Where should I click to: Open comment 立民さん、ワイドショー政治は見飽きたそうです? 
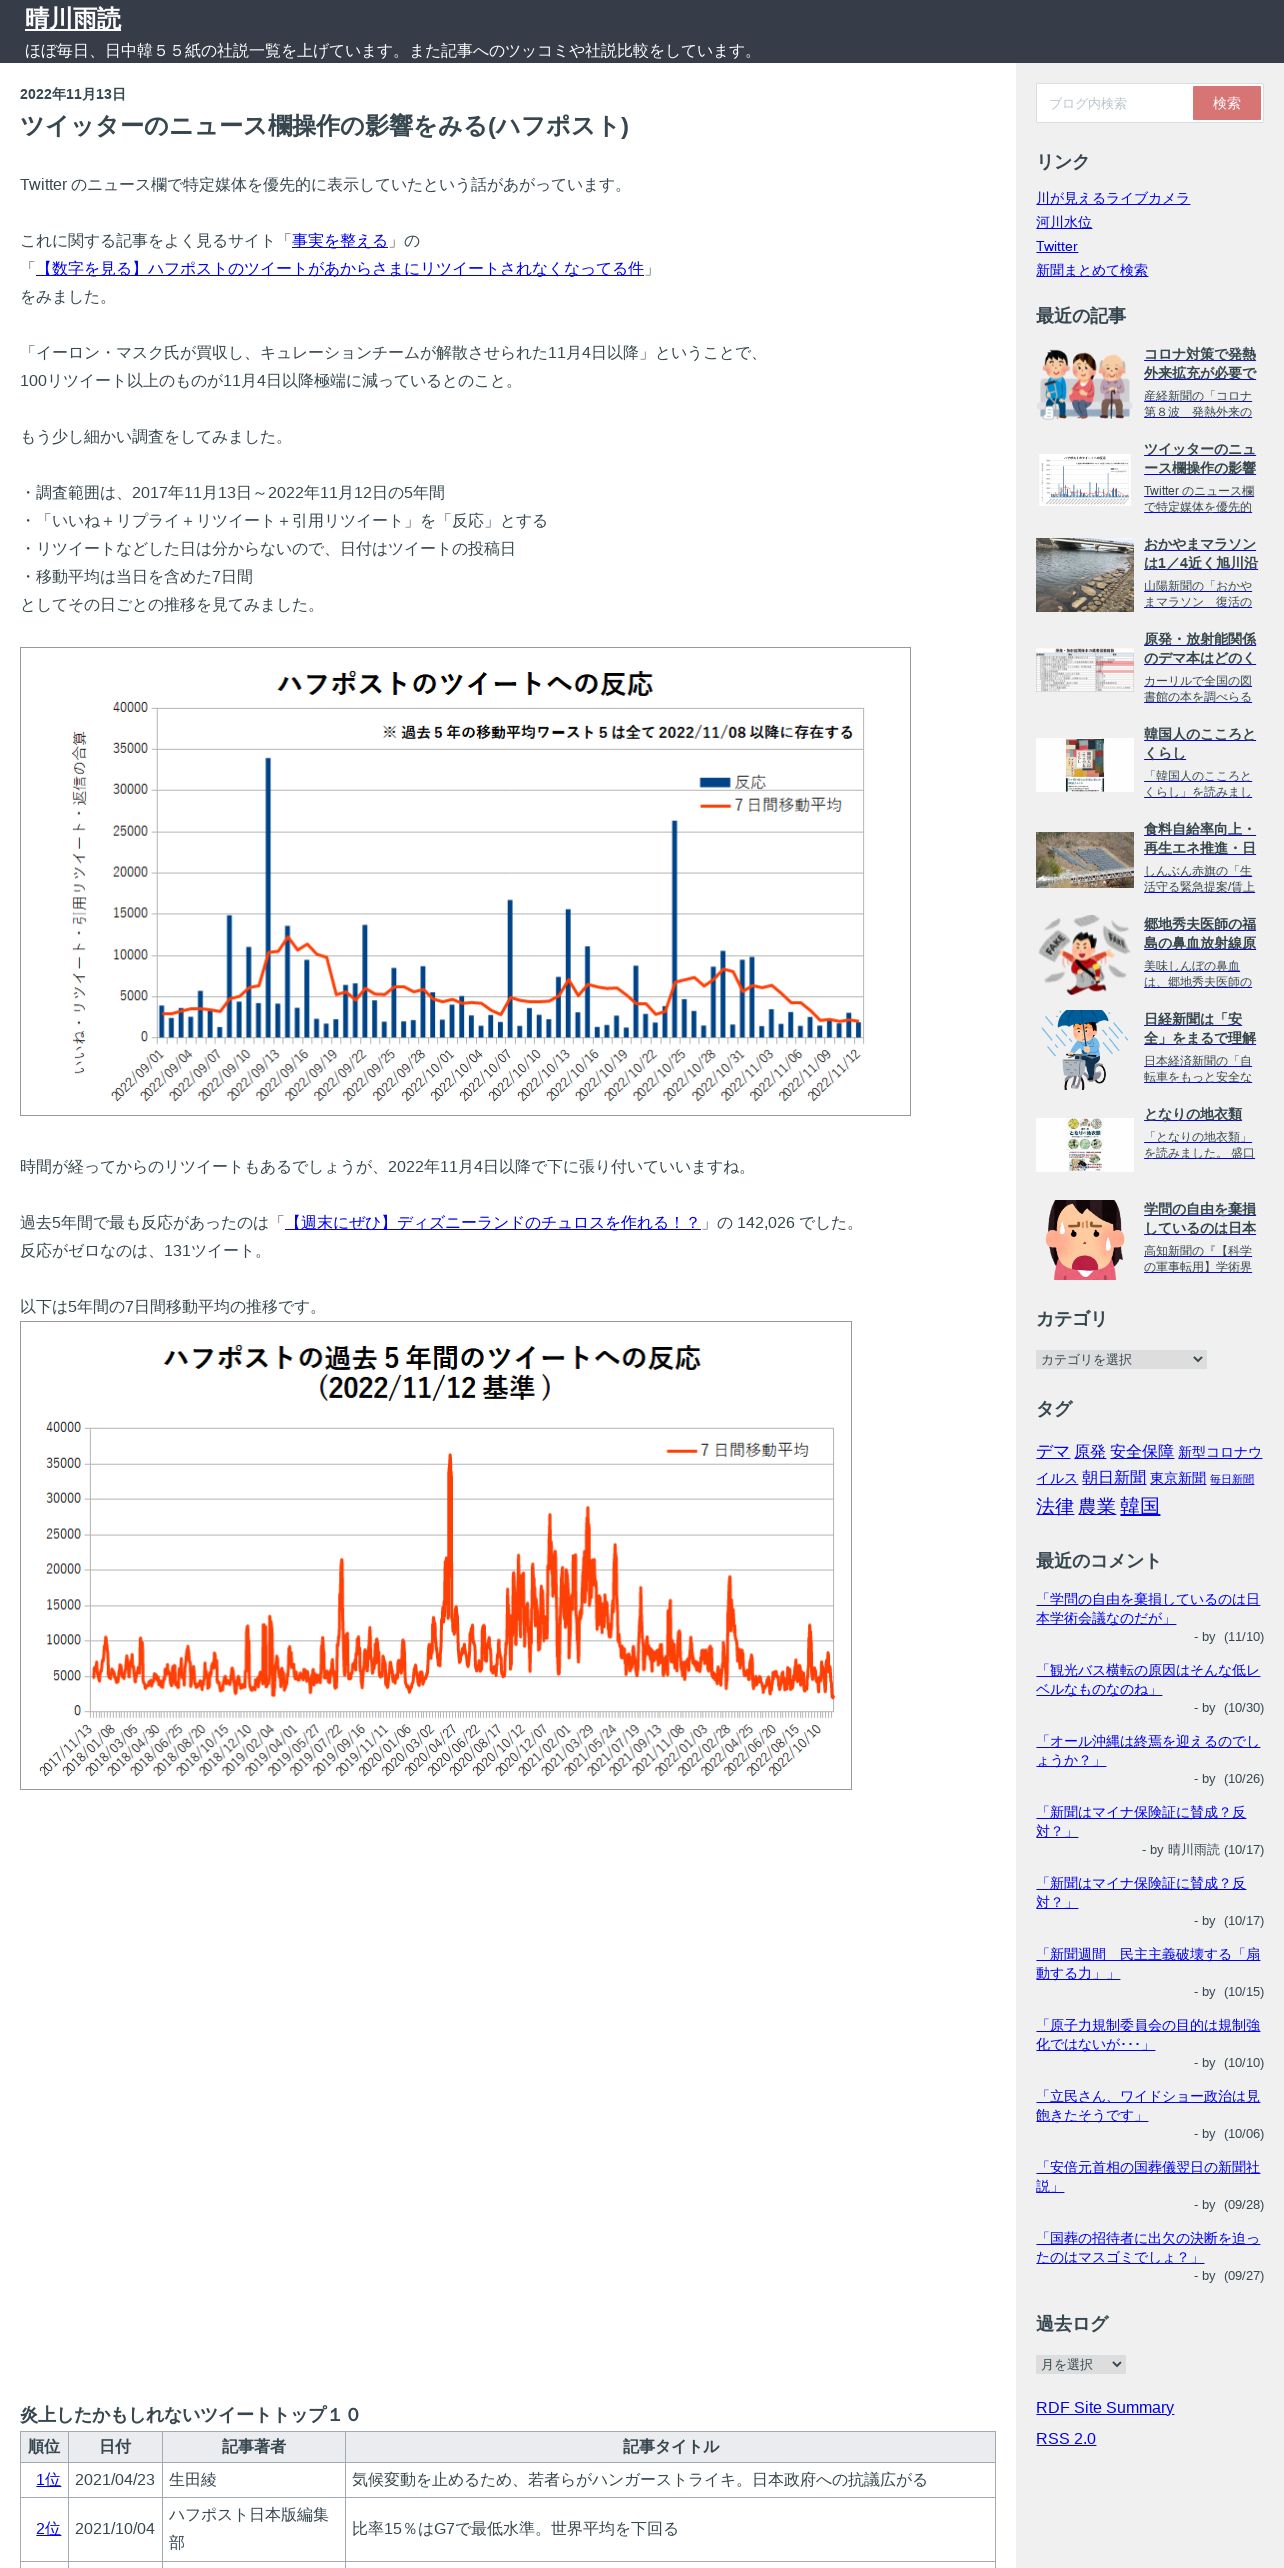(1148, 2105)
